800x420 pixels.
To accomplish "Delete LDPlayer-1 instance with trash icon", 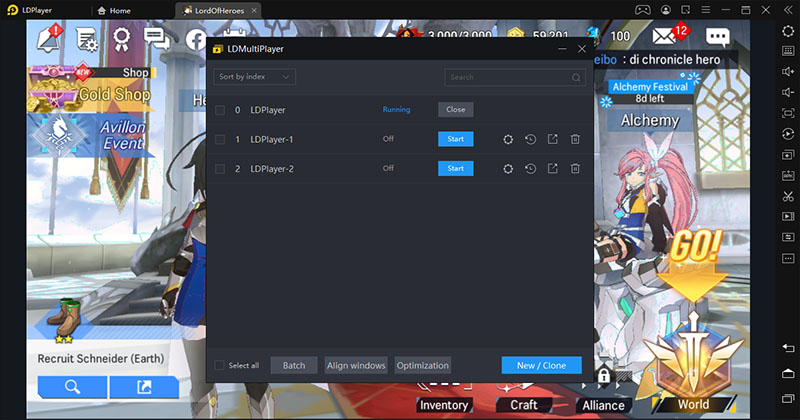I will 575,139.
